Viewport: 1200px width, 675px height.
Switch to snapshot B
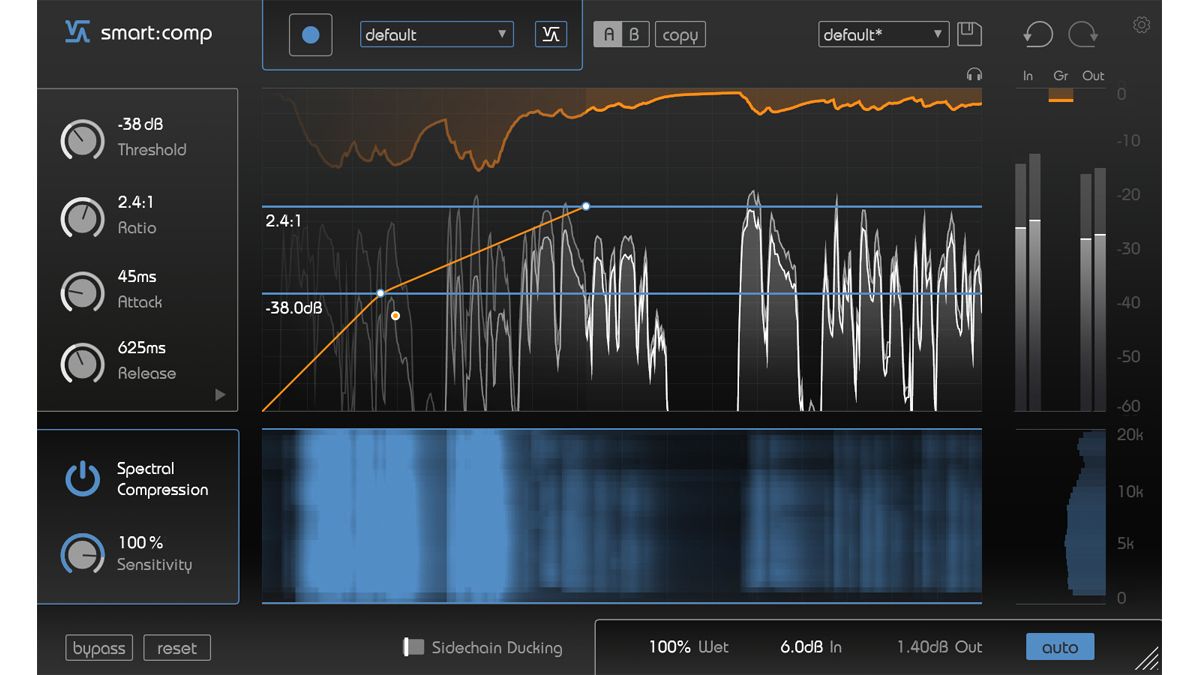click(634, 33)
